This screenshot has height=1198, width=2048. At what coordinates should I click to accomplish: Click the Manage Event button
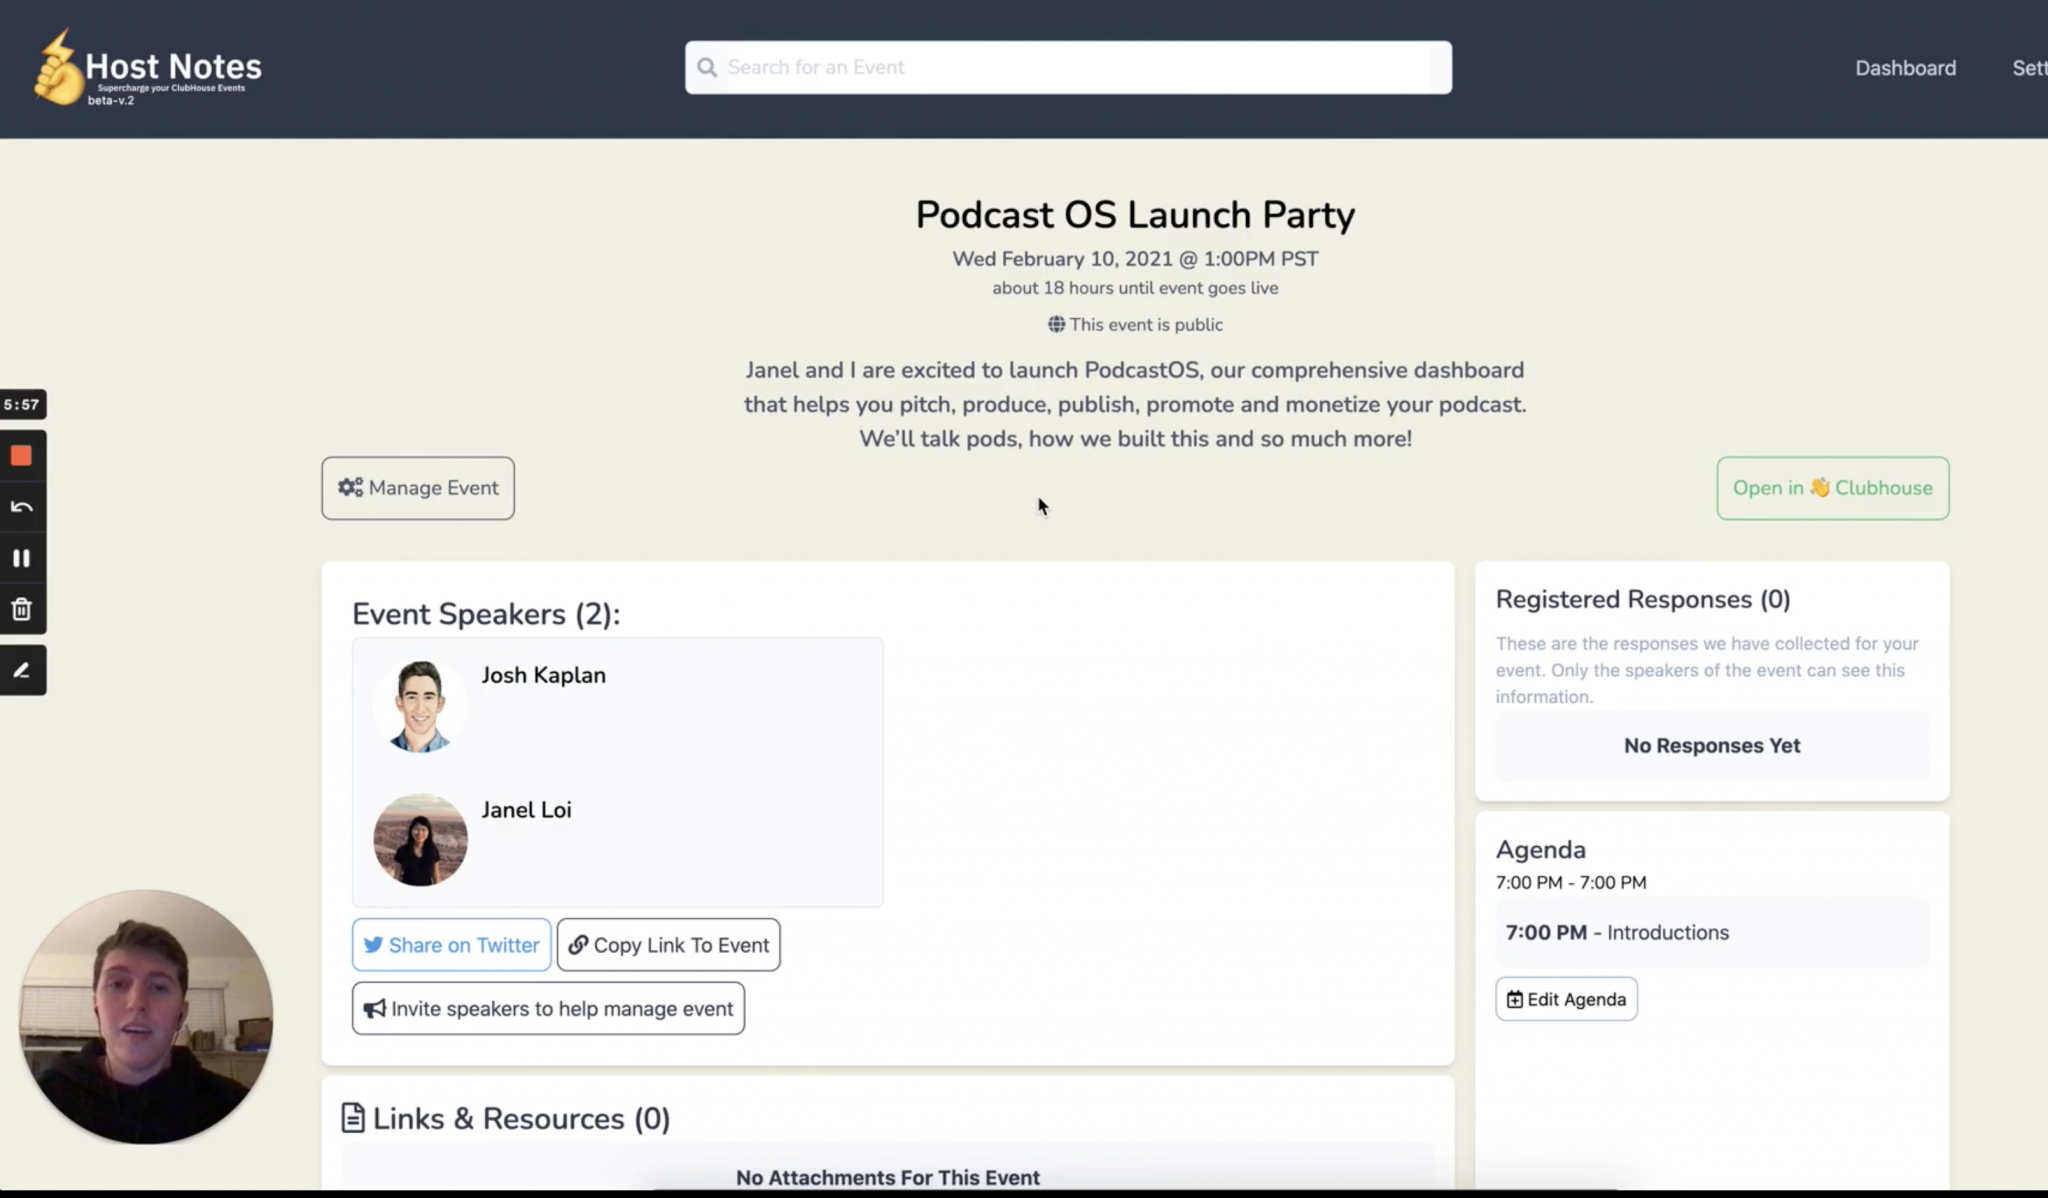coord(418,488)
